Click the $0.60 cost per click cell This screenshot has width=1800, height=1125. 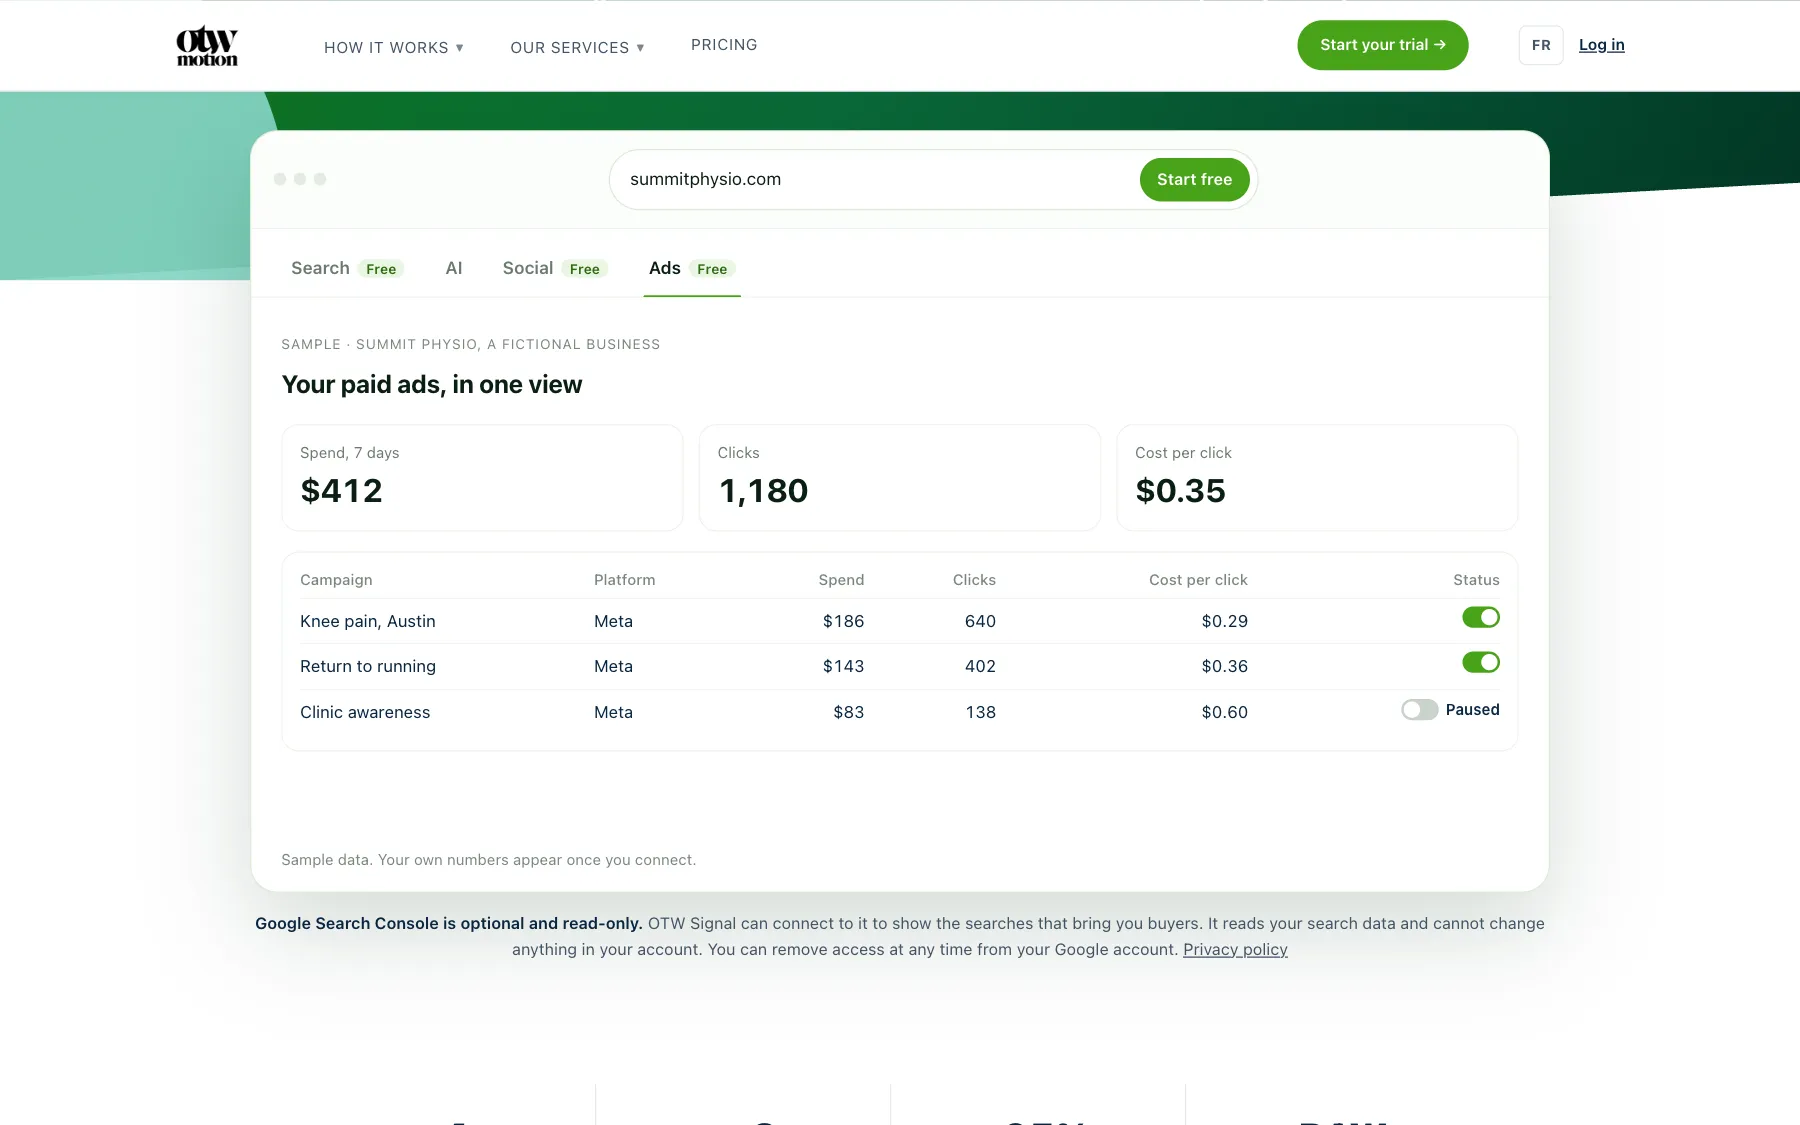1224,712
